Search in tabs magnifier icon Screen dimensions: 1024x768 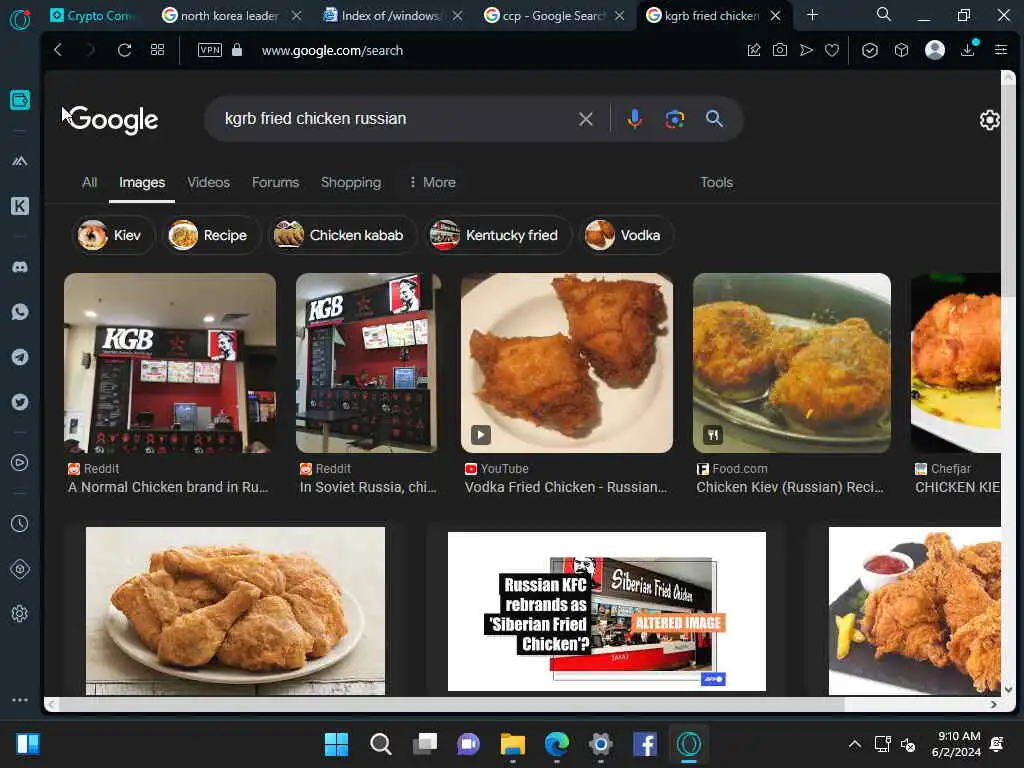(884, 14)
